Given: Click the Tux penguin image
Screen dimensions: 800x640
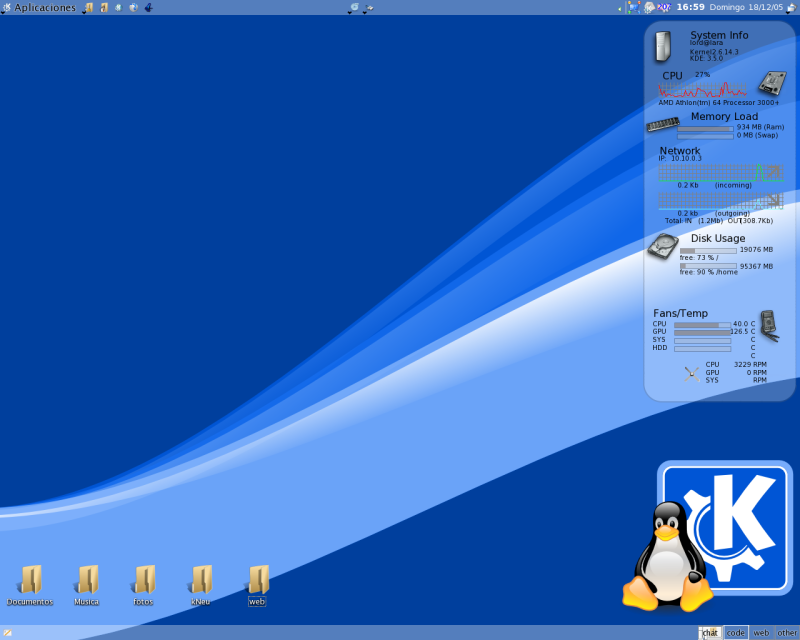Looking at the screenshot, I should [x=667, y=556].
